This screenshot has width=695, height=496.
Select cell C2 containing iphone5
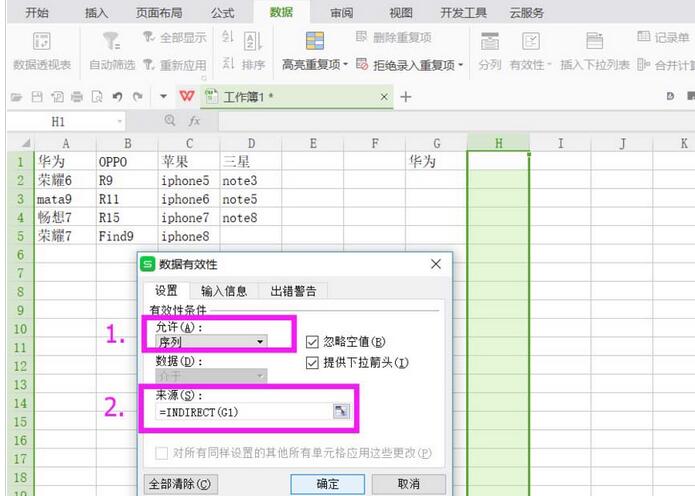coord(189,180)
